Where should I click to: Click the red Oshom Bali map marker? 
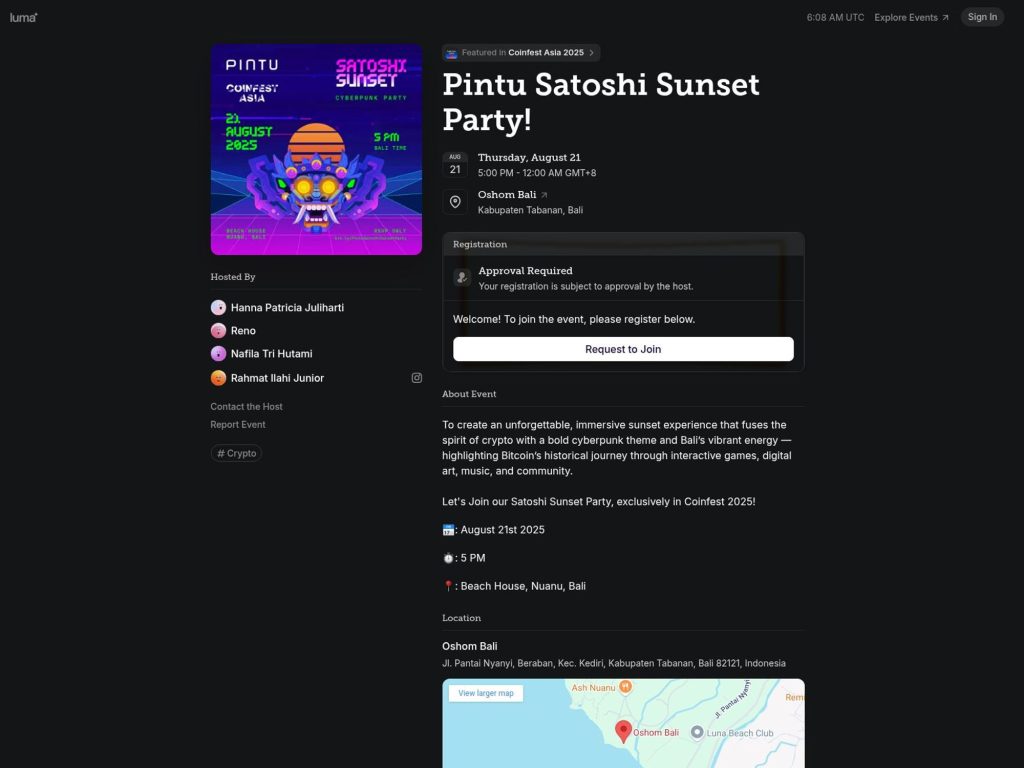click(x=623, y=731)
